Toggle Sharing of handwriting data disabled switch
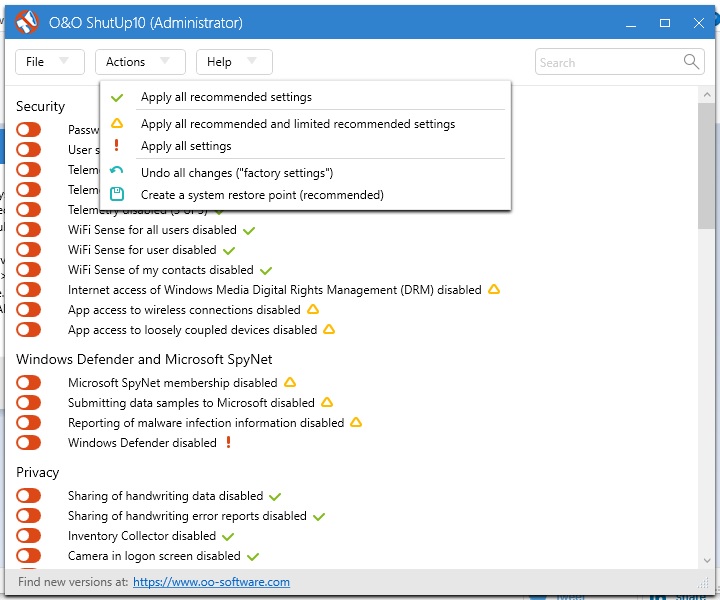This screenshot has width=720, height=600. coord(28,496)
